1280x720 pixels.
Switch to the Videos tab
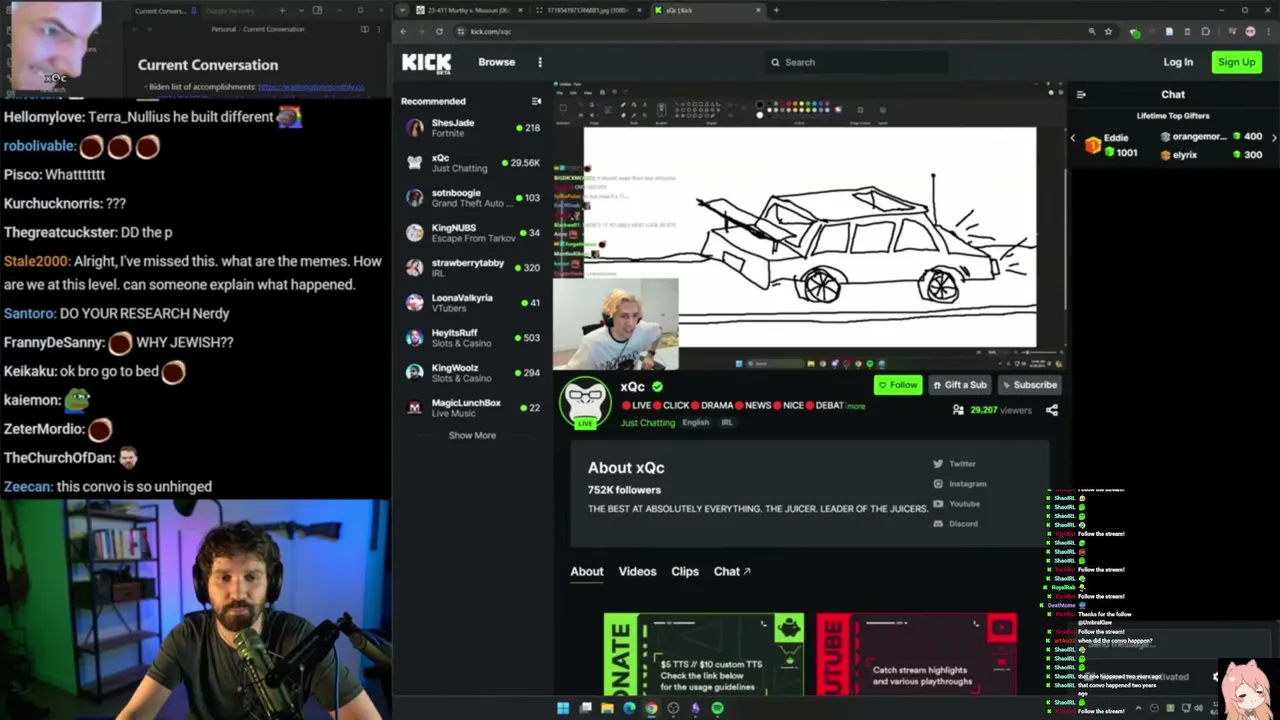pyautogui.click(x=637, y=572)
